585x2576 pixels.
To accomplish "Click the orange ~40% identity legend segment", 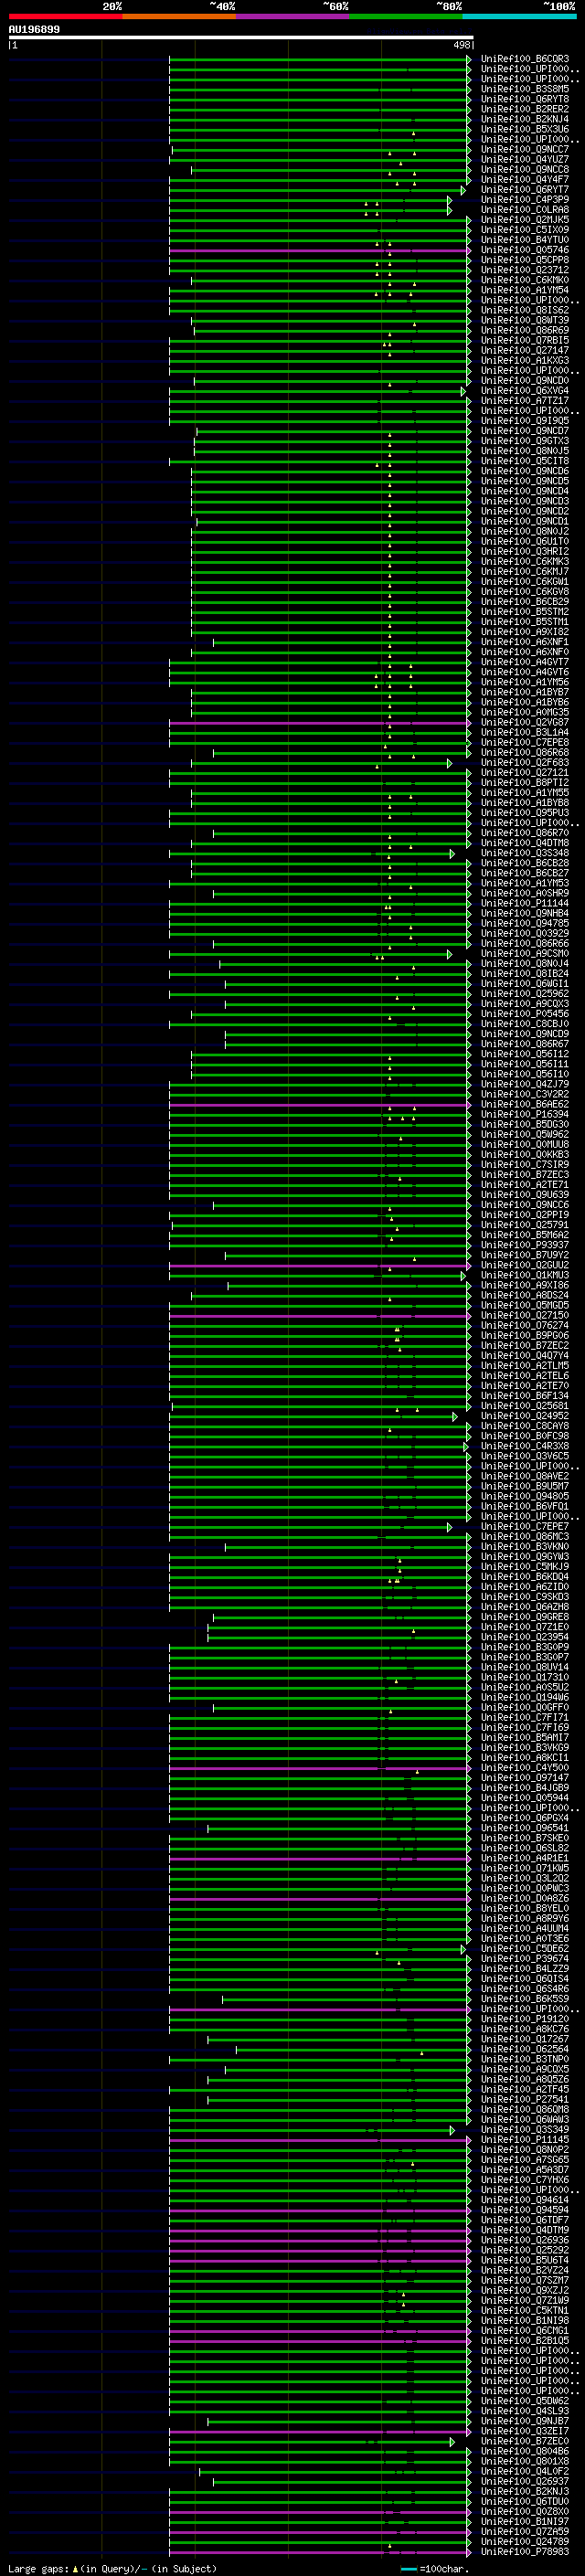I will (179, 16).
